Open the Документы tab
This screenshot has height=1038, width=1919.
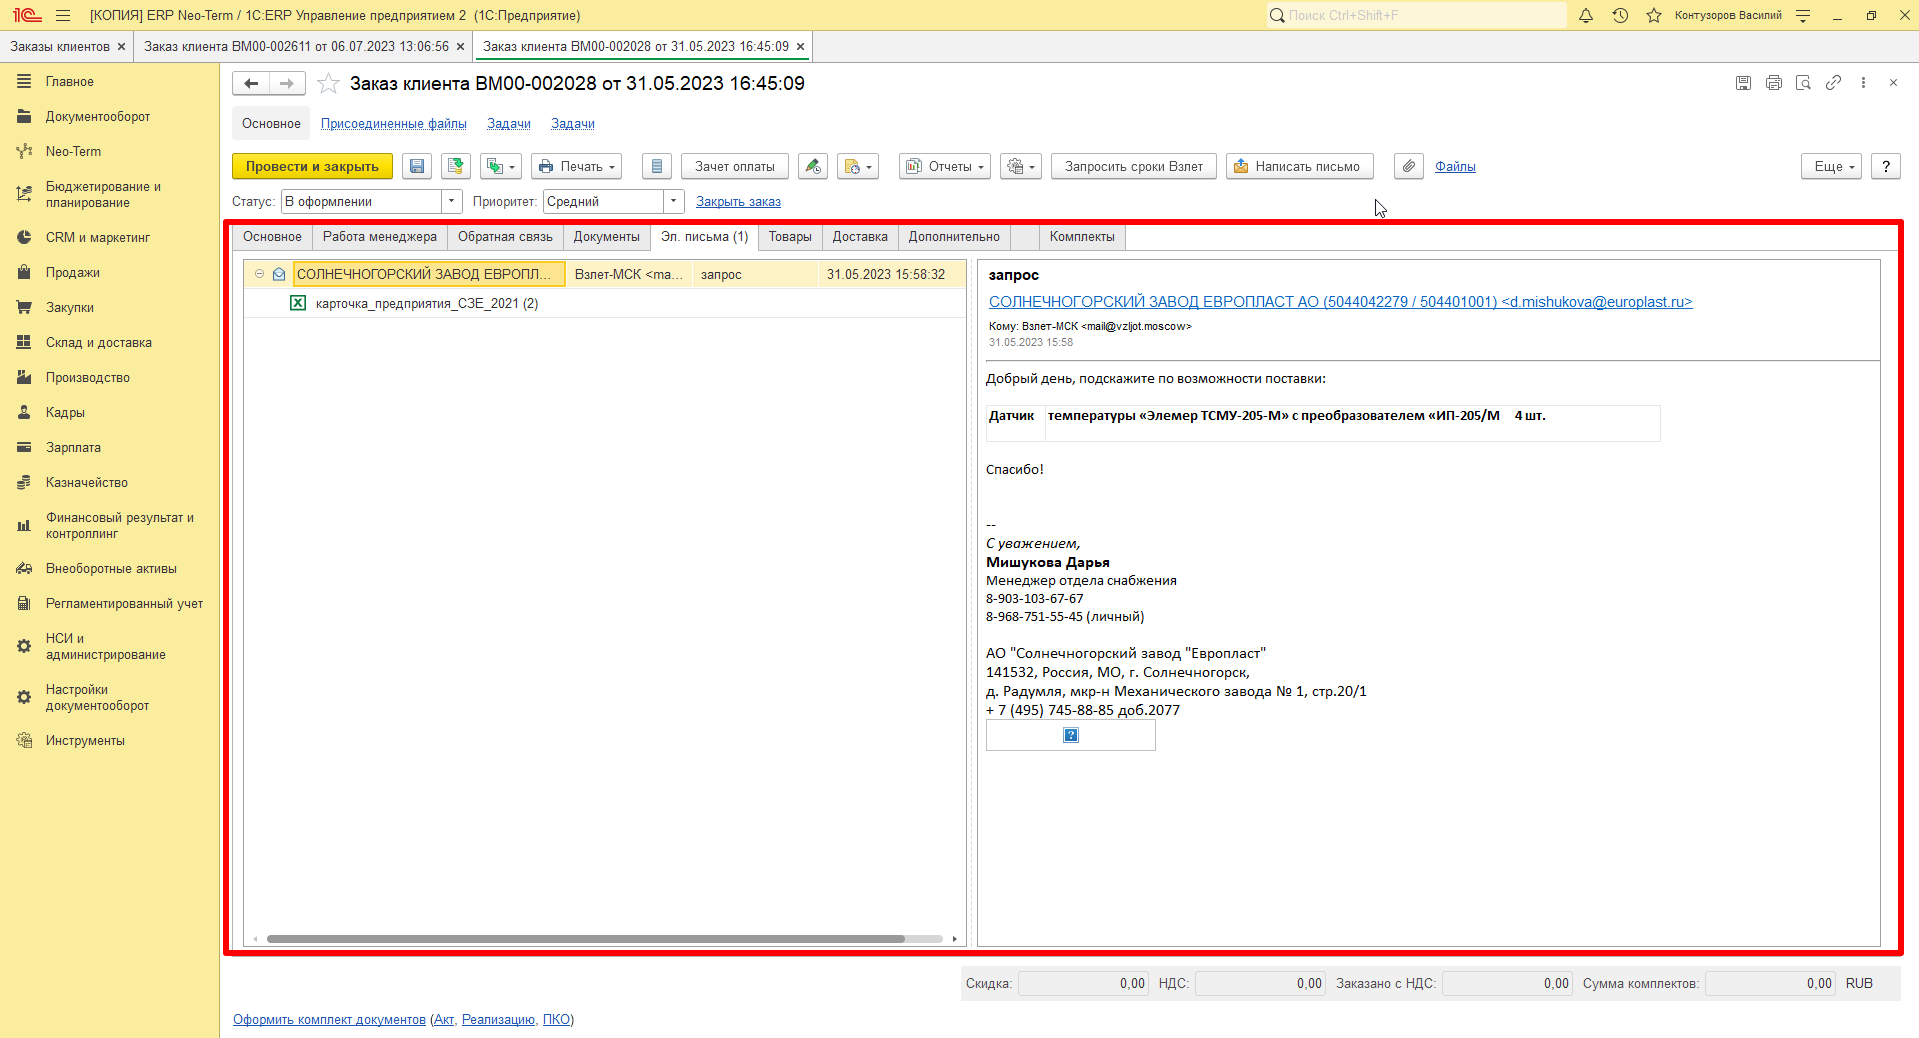point(607,237)
